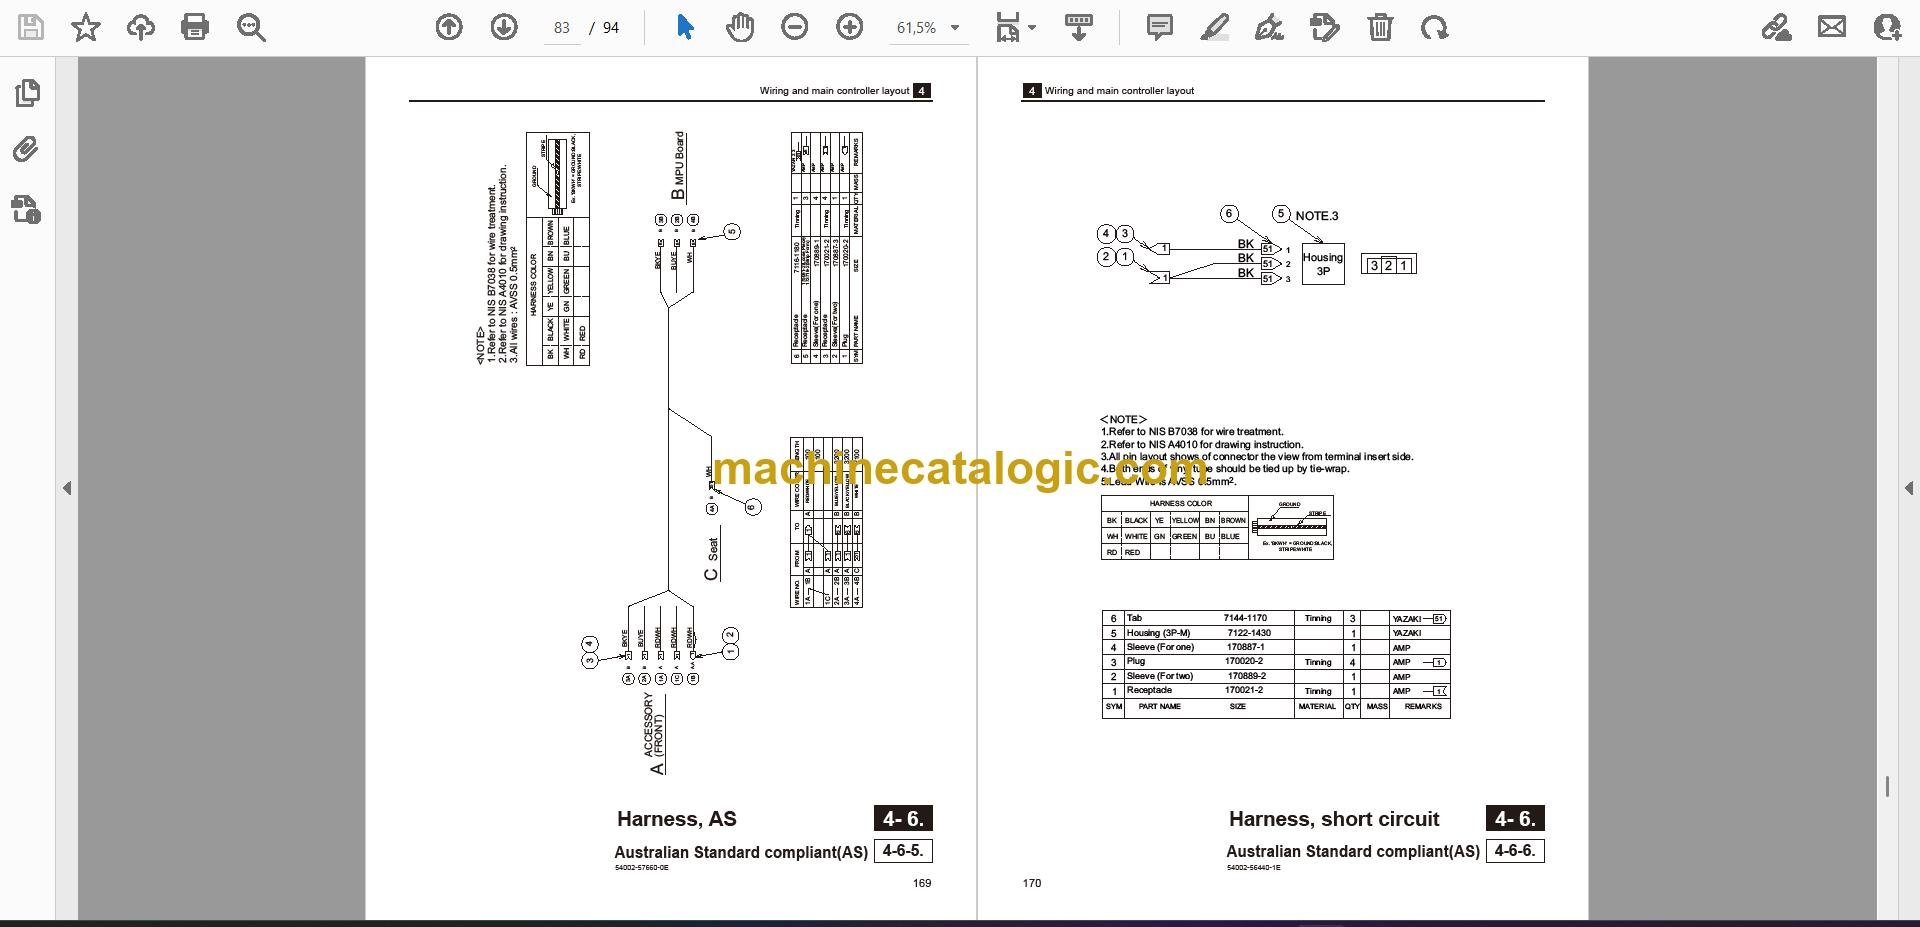Rotate the page view
Screen dimensions: 1920x927
[x=1434, y=27]
